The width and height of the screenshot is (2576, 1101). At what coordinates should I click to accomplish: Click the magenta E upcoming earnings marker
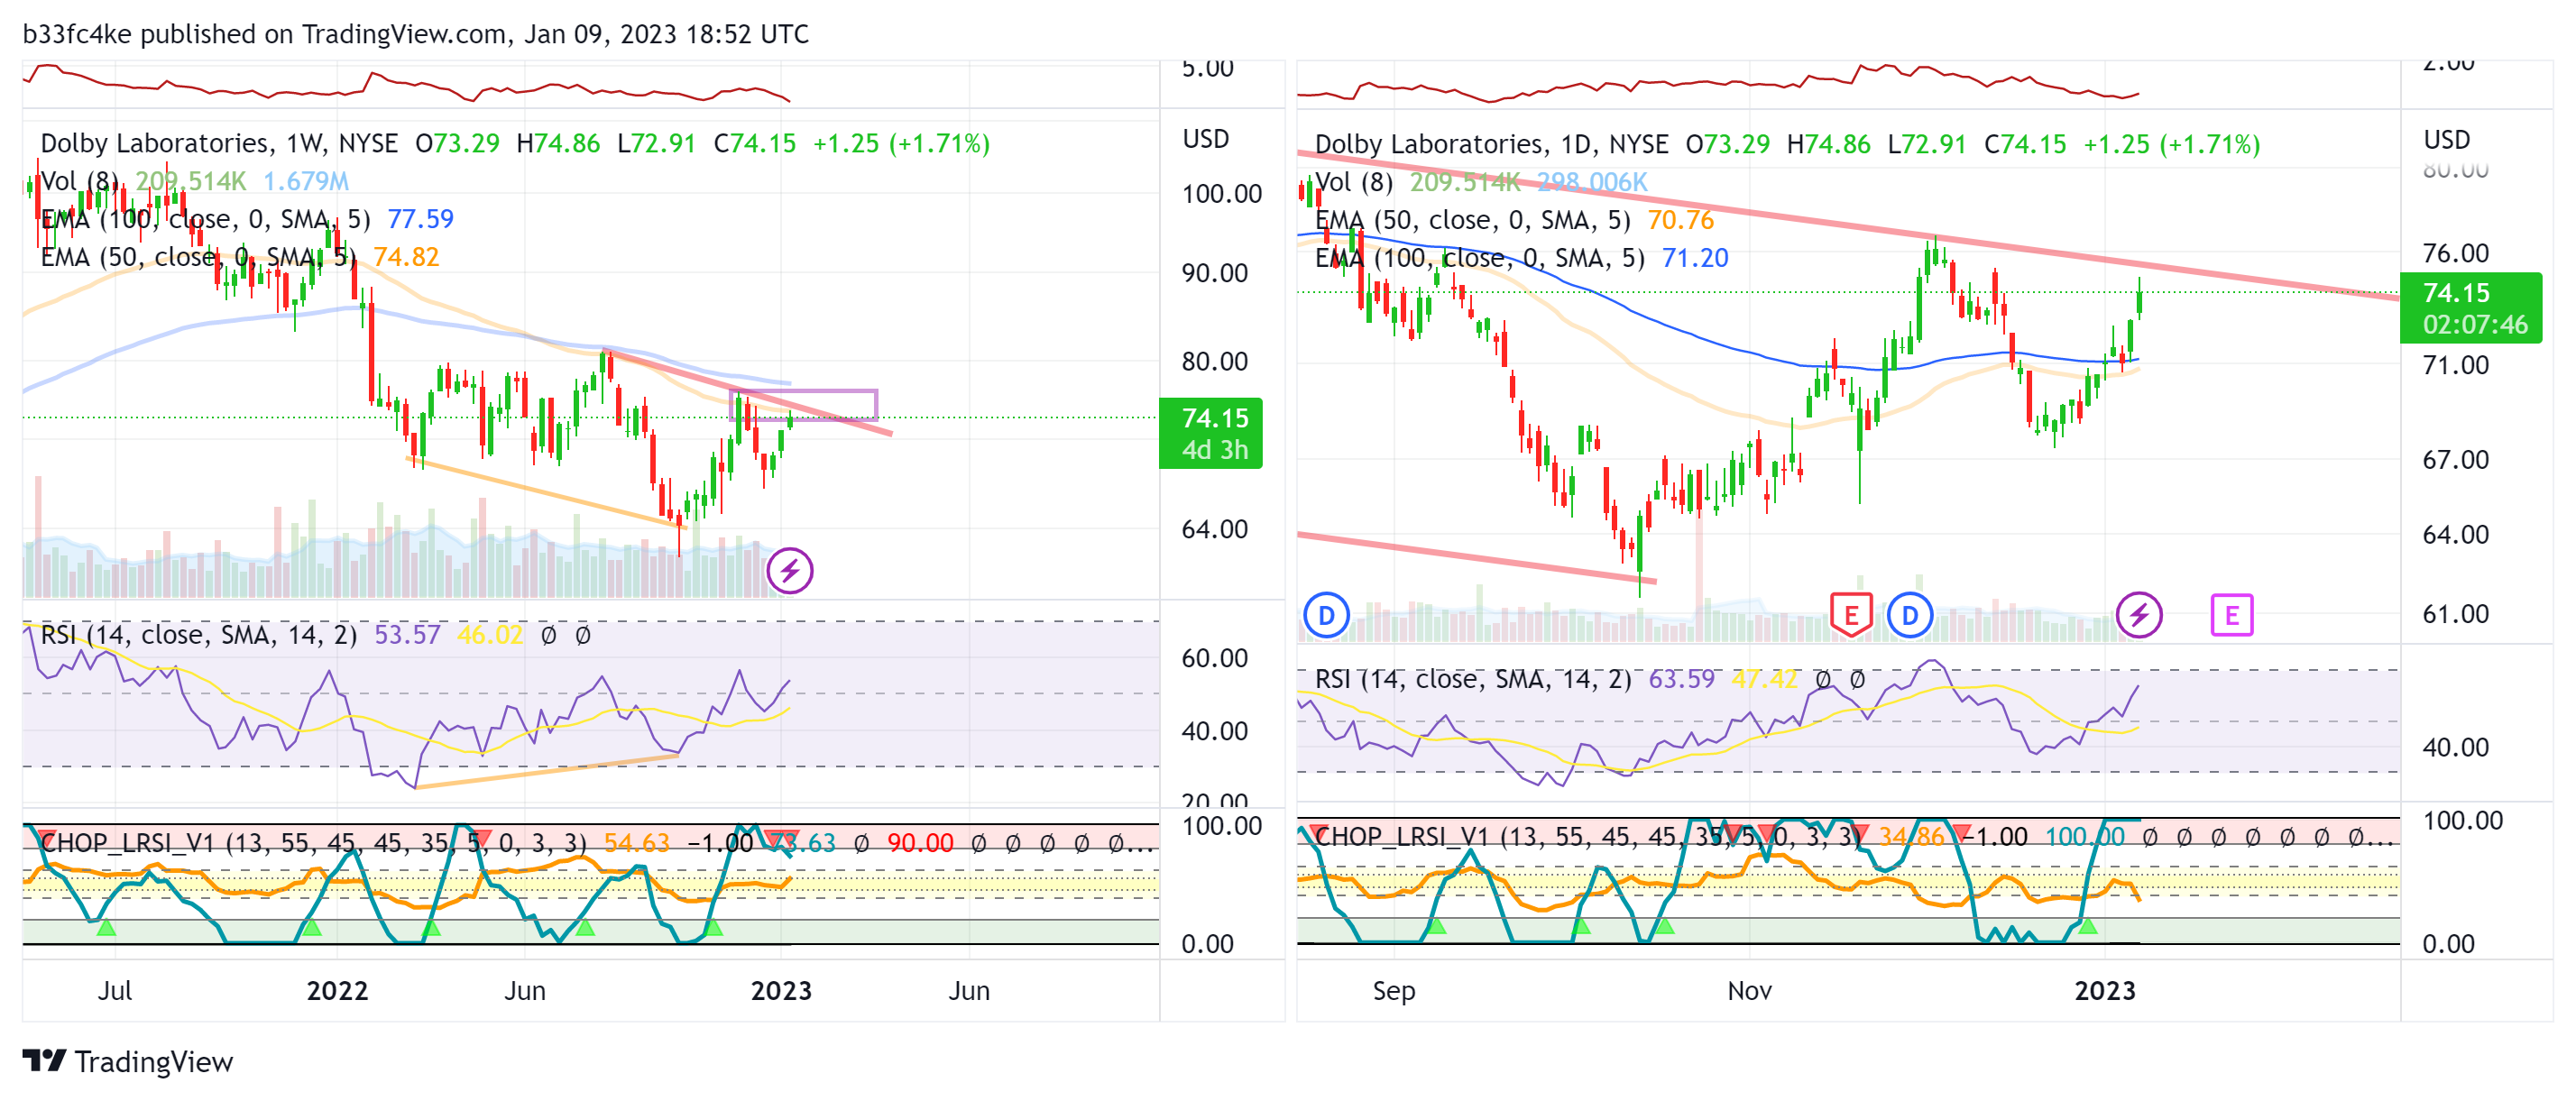(x=2231, y=615)
